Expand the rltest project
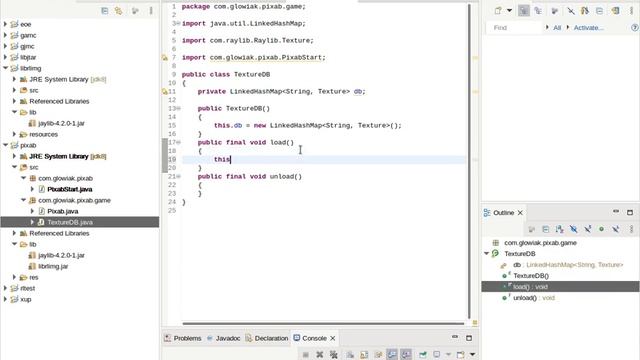This screenshot has height=360, width=640. coord(5,288)
